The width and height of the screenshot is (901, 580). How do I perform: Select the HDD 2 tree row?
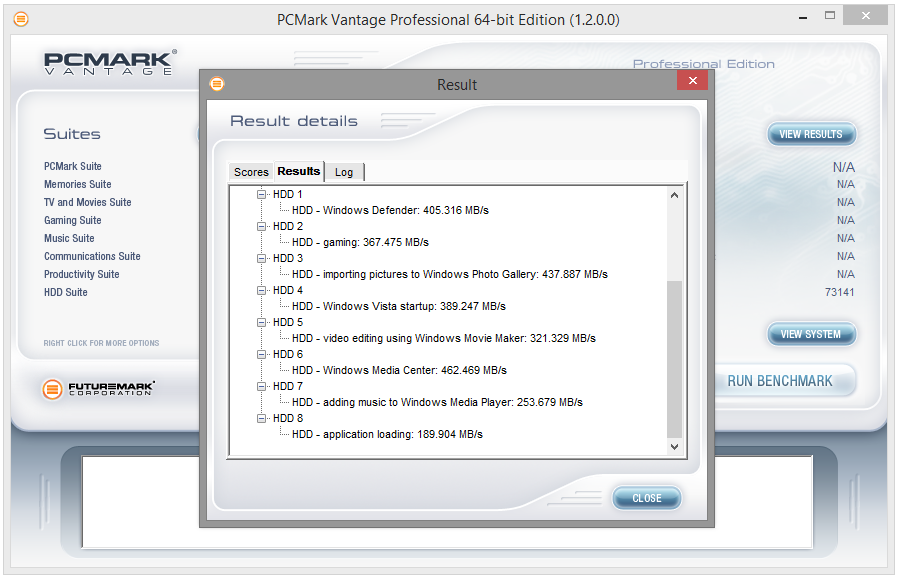288,226
